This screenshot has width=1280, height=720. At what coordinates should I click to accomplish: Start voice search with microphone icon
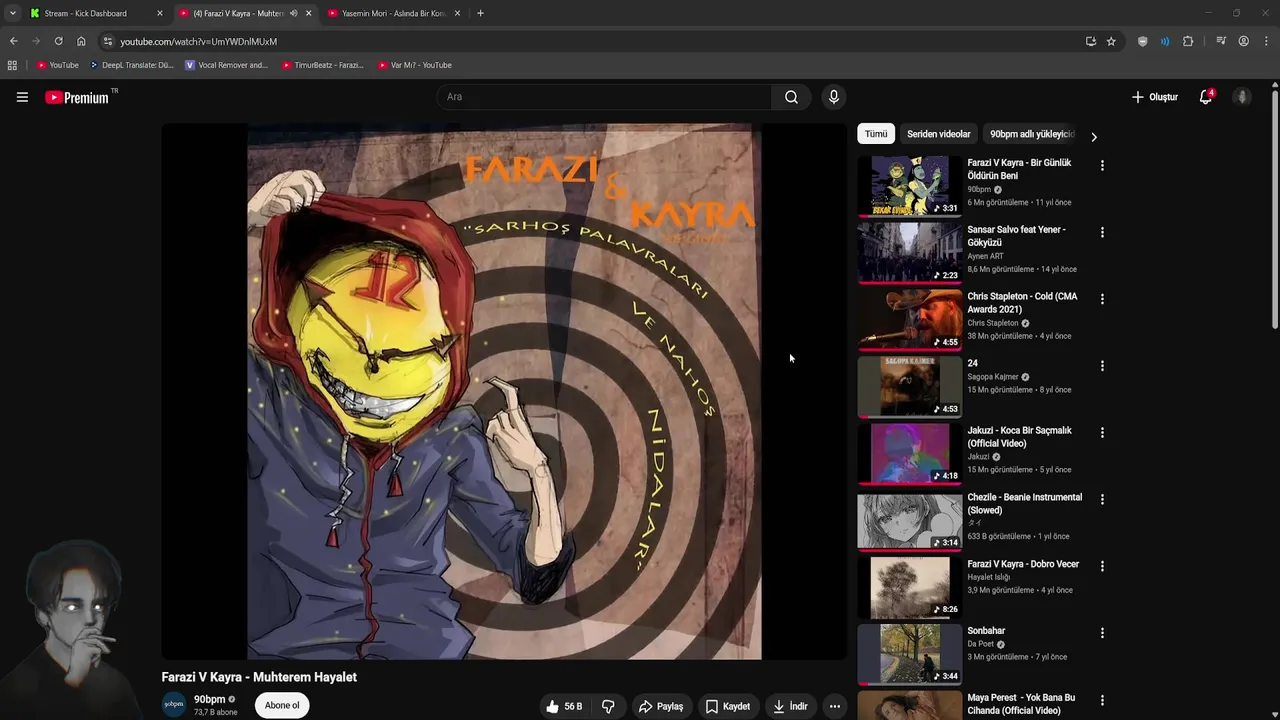pyautogui.click(x=833, y=97)
